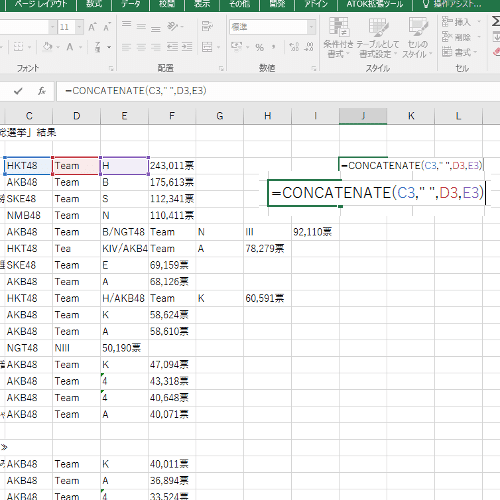Open the font name dropdown arrow

[52, 27]
